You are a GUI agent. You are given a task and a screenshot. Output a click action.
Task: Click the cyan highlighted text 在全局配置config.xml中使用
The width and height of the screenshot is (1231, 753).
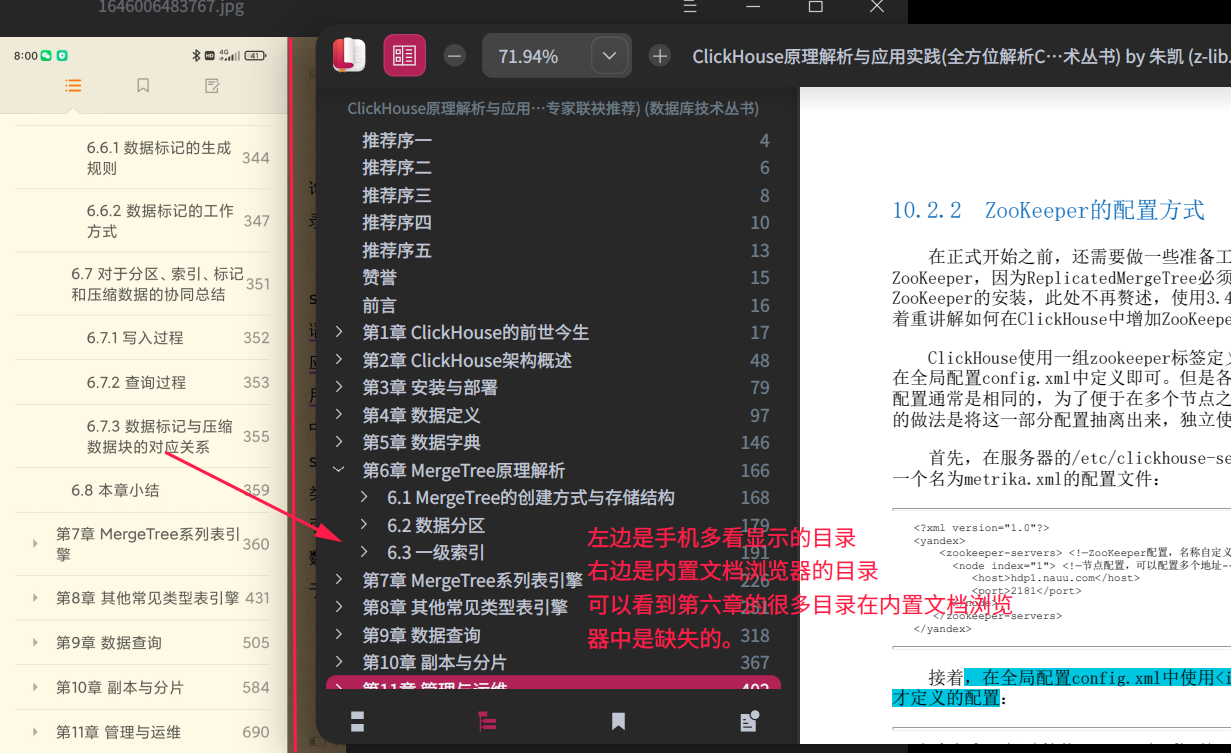pyautogui.click(x=1100, y=678)
